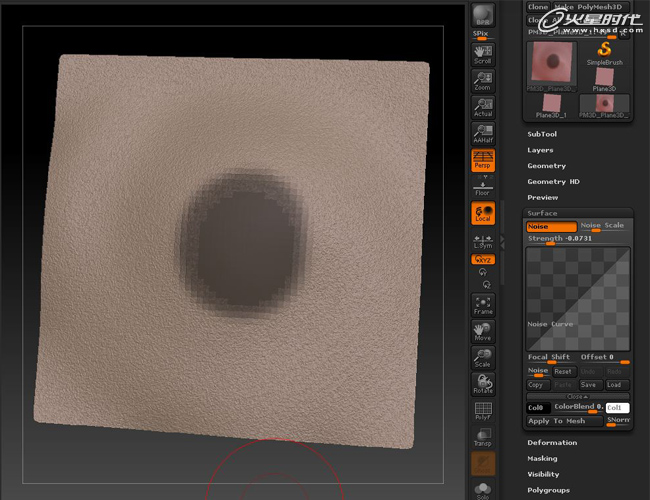Expand the Deformation section
The image size is (650, 500).
(x=552, y=443)
